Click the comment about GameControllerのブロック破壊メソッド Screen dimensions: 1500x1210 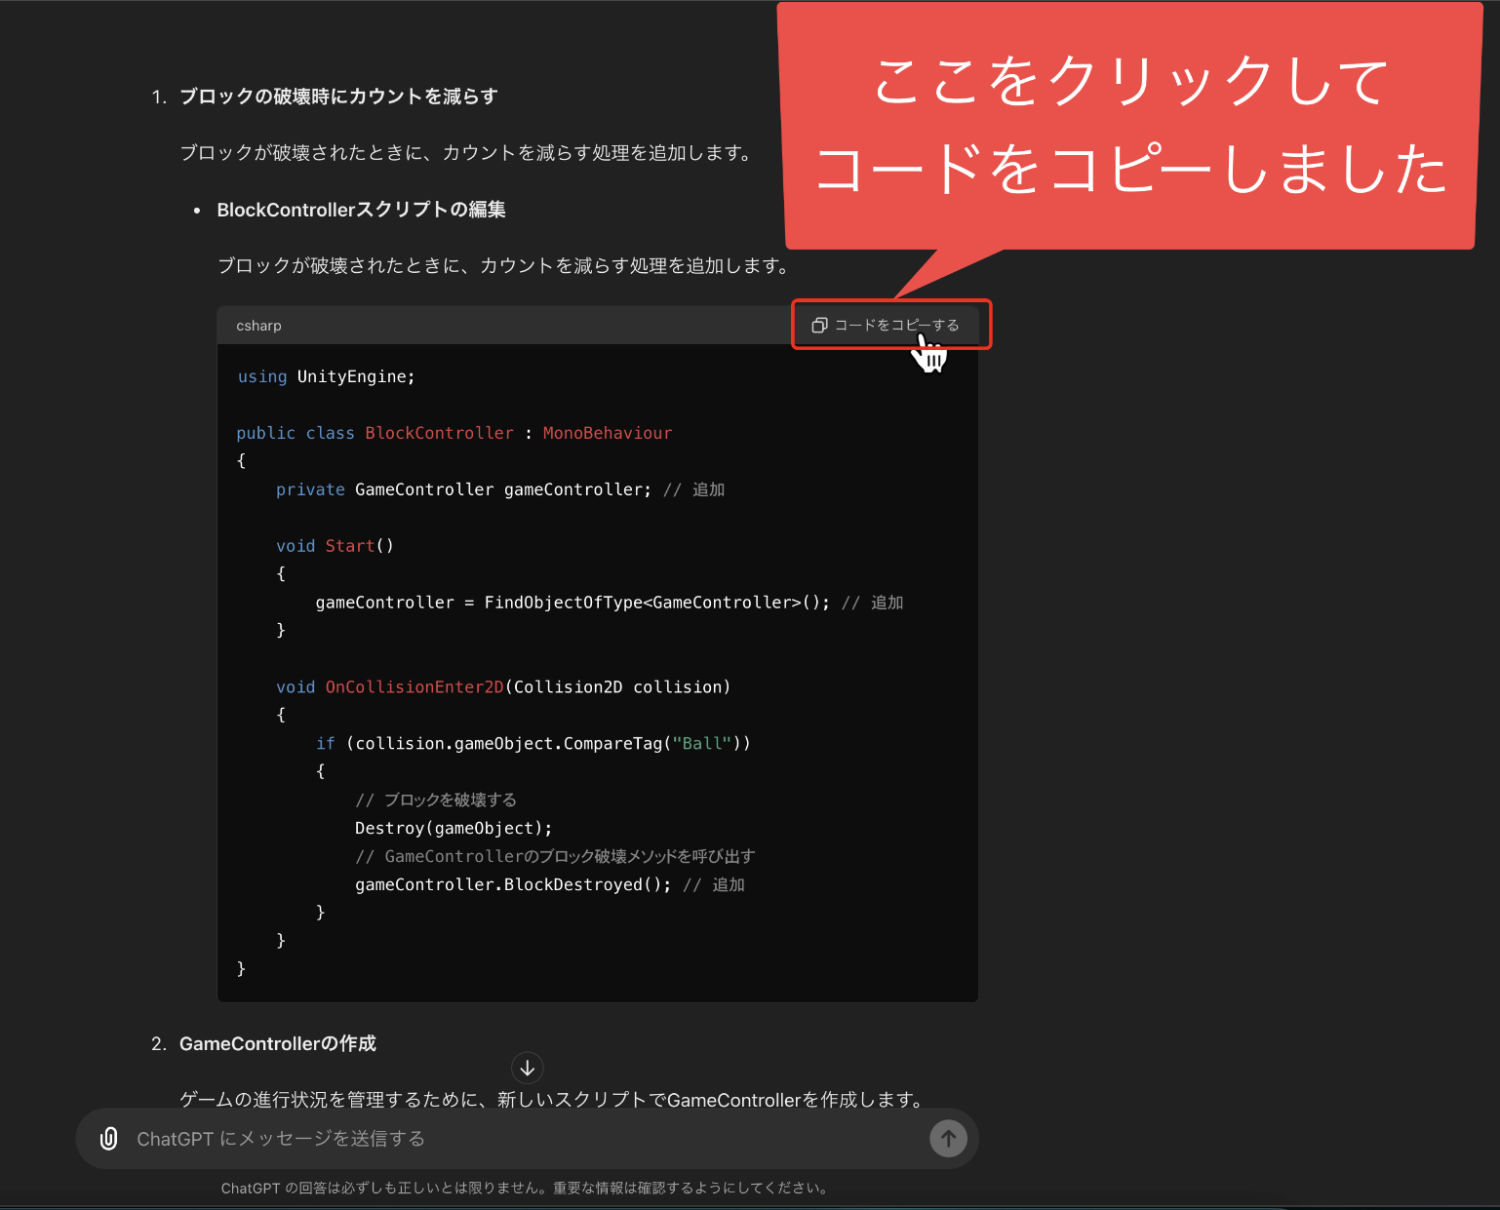555,857
